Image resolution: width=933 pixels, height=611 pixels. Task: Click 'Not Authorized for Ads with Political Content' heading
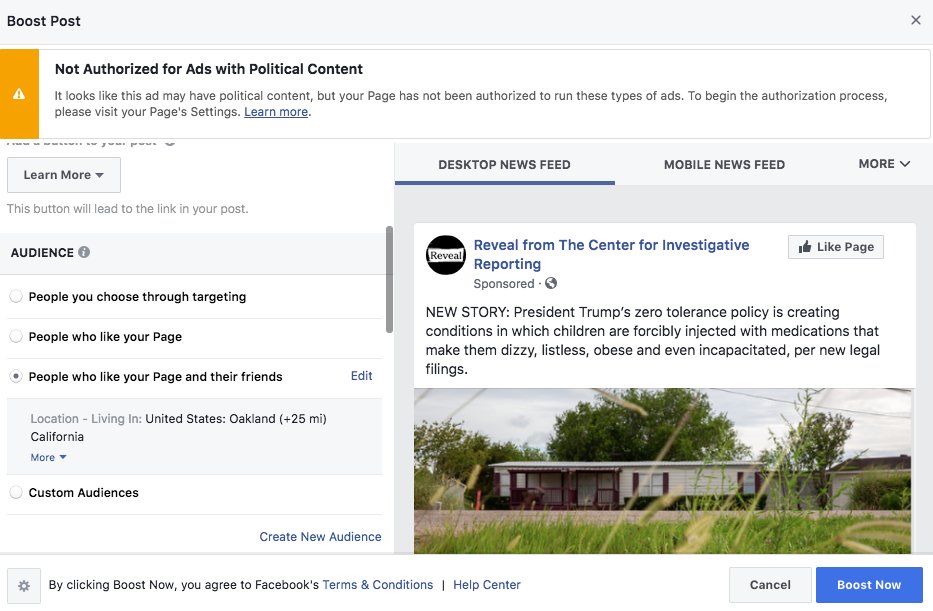click(x=208, y=69)
